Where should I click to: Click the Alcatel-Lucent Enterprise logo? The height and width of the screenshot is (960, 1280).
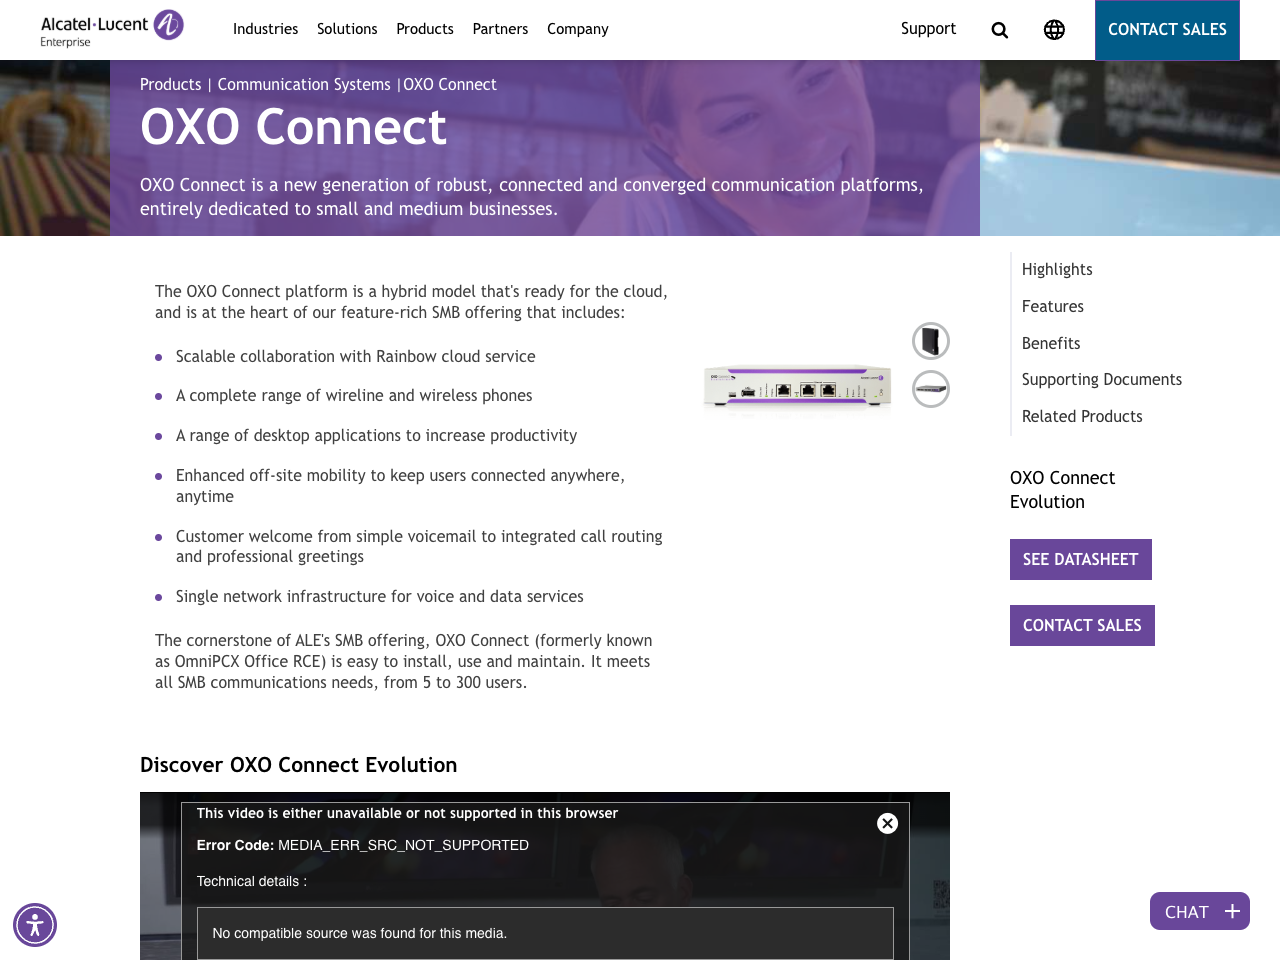coord(112,29)
